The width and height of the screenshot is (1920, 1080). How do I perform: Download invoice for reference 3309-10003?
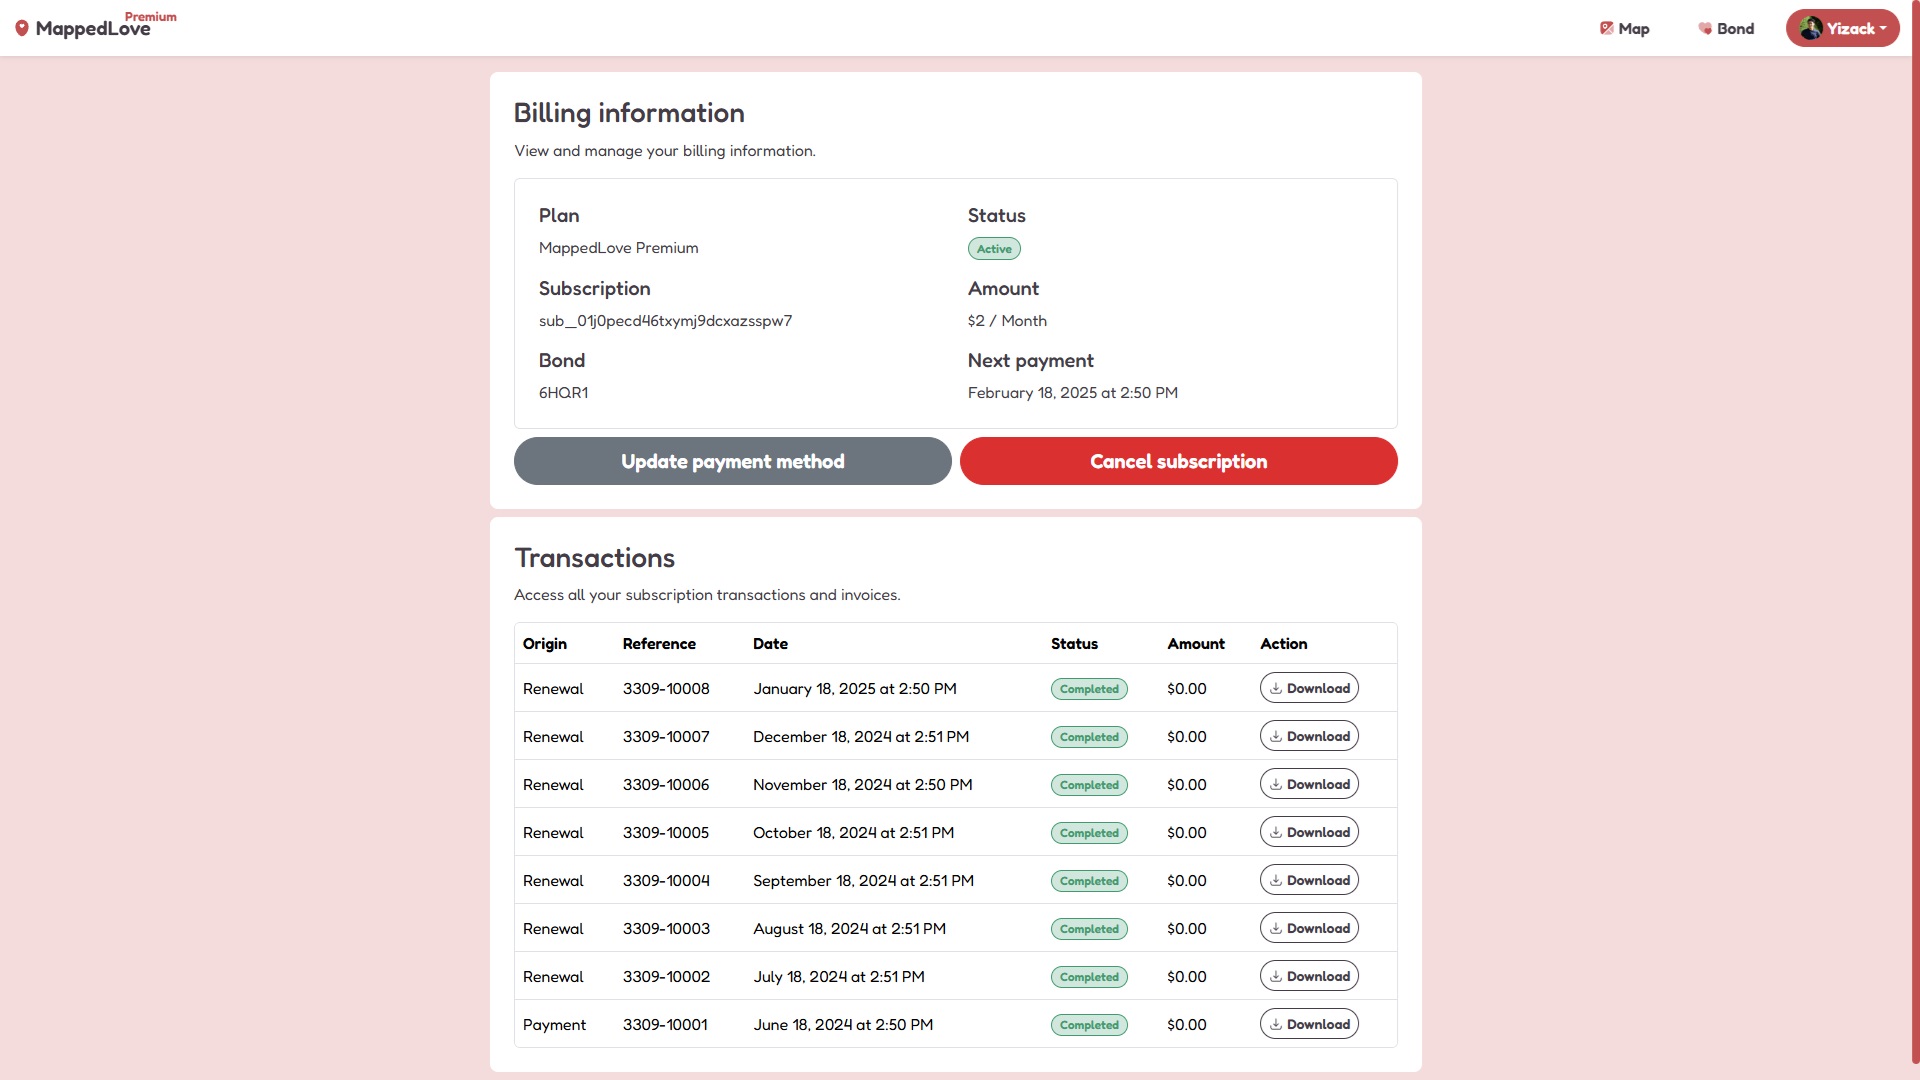coord(1309,928)
